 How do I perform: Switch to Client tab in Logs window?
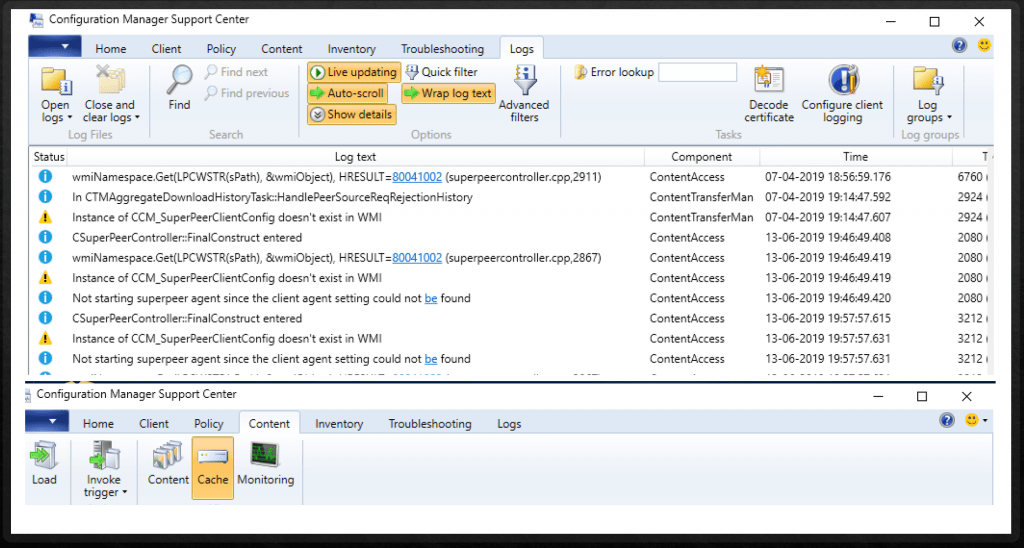[167, 49]
